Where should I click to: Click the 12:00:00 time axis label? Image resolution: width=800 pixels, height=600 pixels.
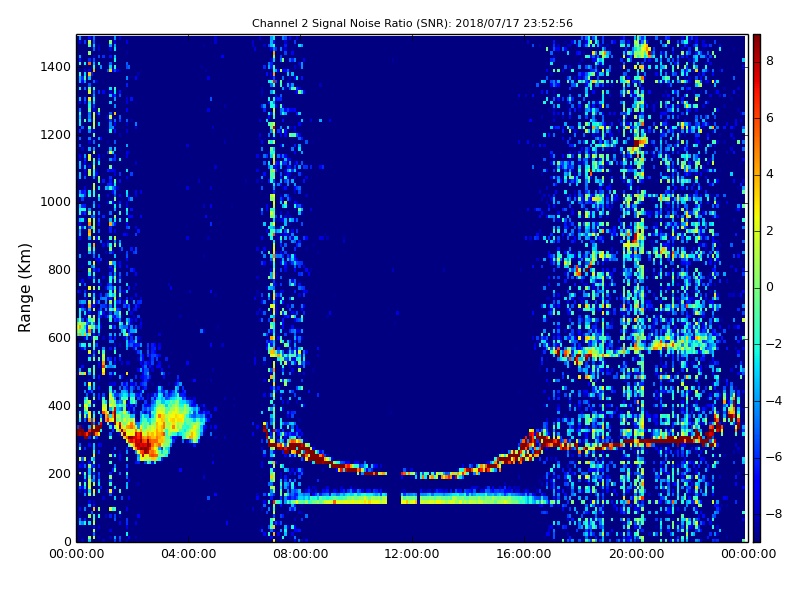[x=412, y=554]
